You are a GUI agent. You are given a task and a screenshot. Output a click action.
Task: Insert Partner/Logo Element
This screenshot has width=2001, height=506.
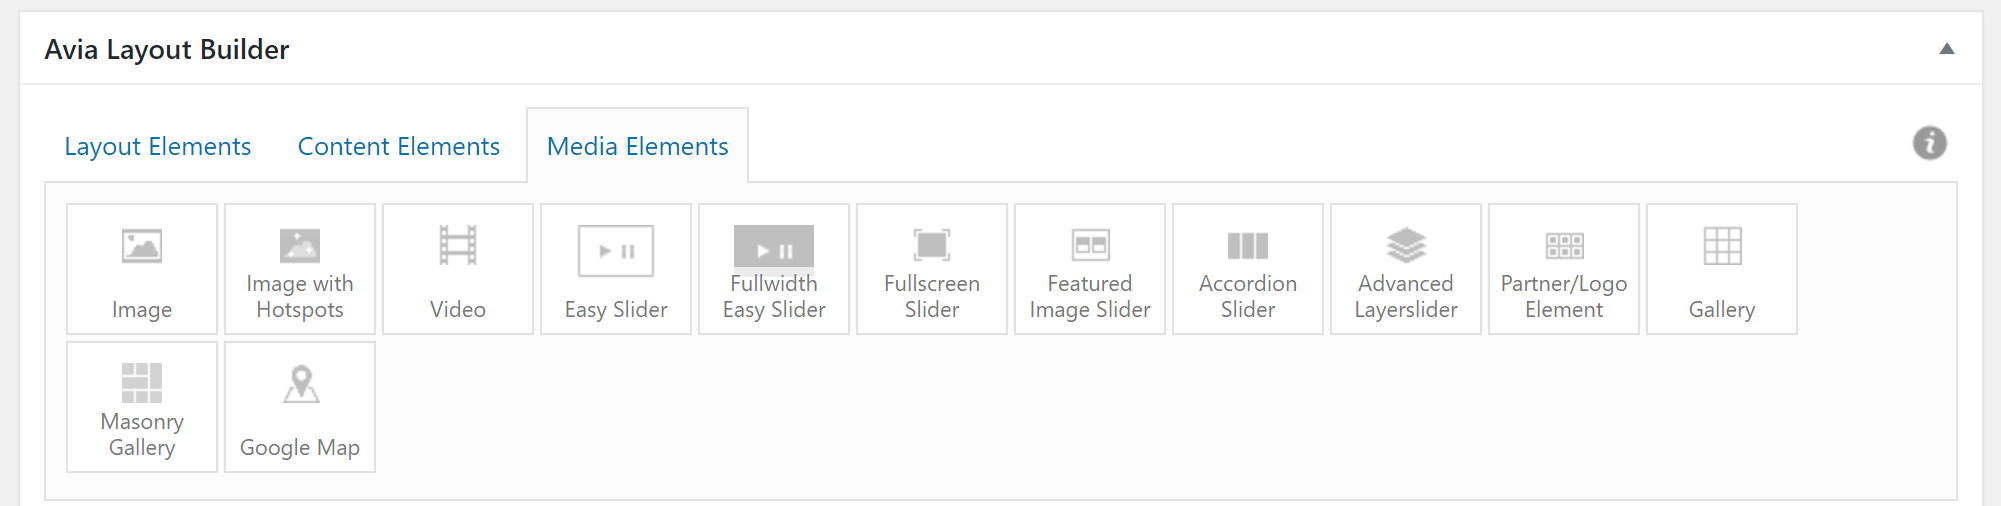point(1564,269)
